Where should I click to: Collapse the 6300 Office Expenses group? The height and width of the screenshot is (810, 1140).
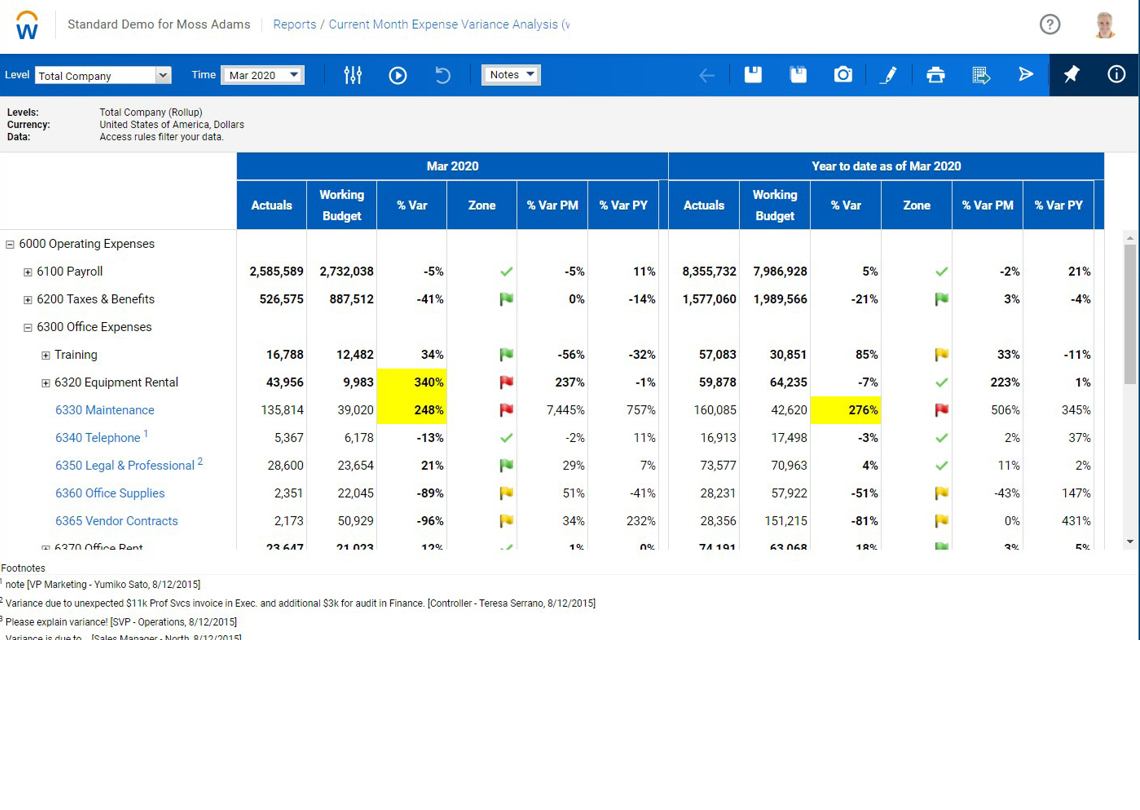click(x=28, y=327)
